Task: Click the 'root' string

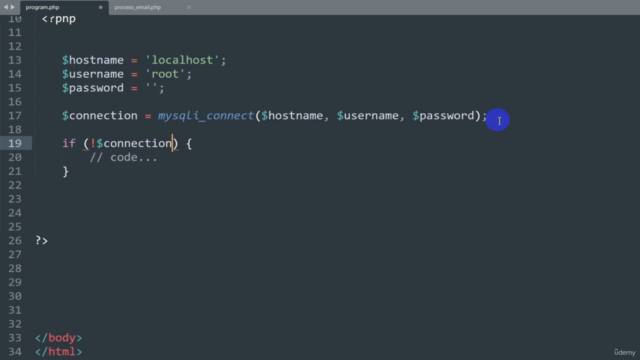Action: click(165, 74)
